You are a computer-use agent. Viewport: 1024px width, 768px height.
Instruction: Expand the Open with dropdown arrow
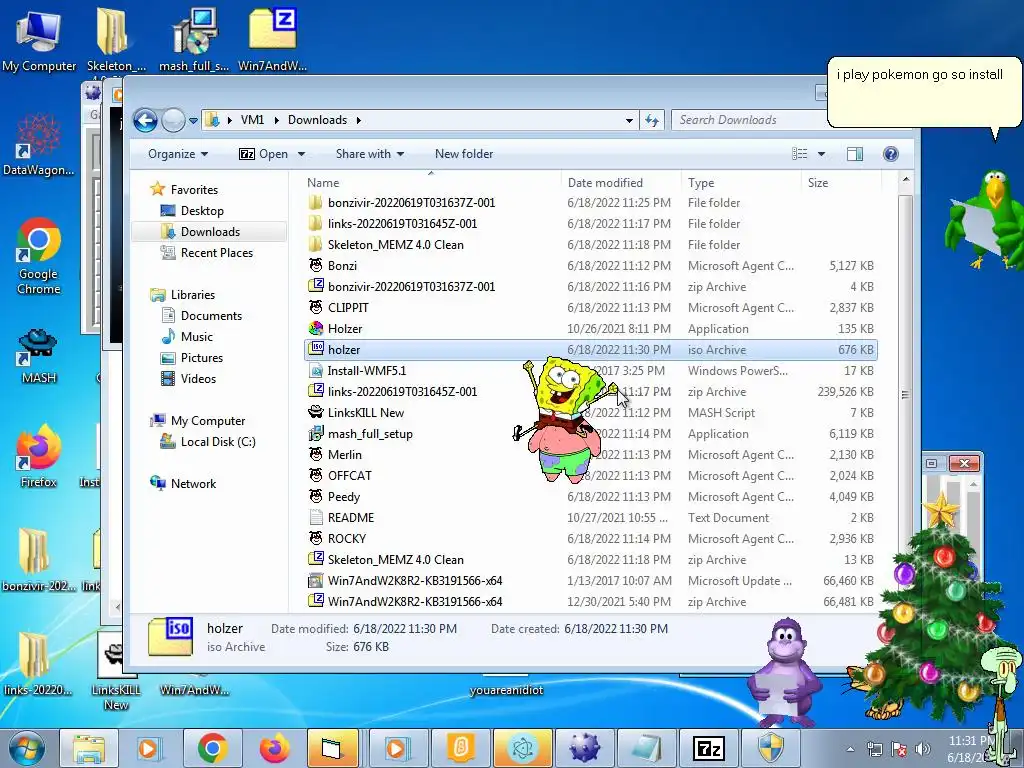[x=302, y=154]
